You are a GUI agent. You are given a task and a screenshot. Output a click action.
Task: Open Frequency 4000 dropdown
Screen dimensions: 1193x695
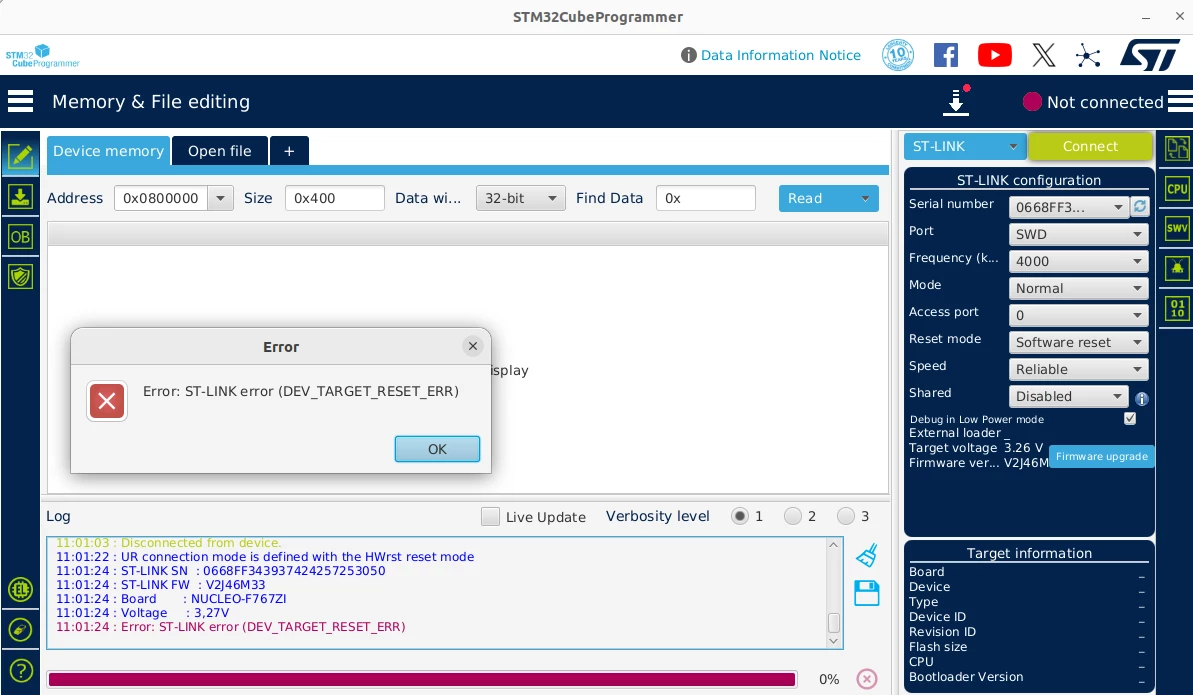pyautogui.click(x=1078, y=261)
